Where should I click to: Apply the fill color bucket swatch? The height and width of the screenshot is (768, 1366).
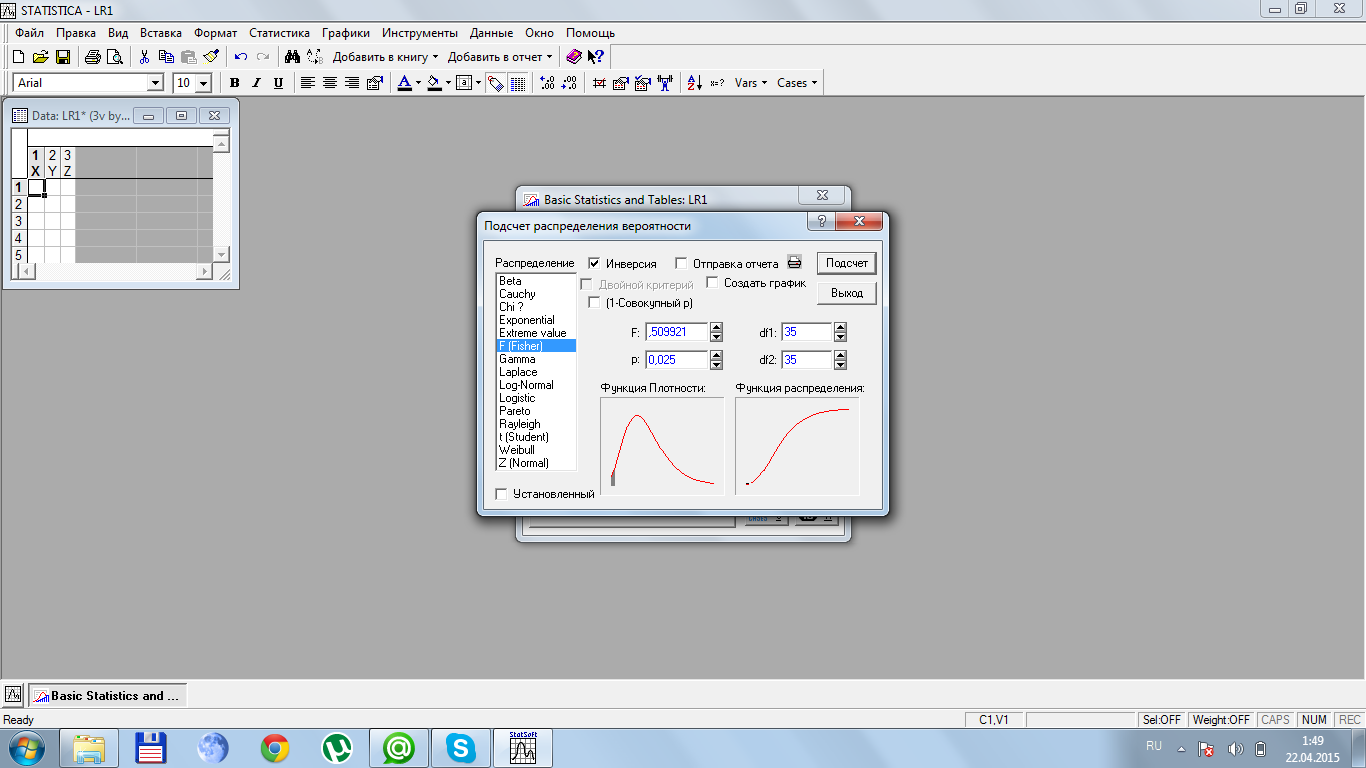[x=434, y=83]
